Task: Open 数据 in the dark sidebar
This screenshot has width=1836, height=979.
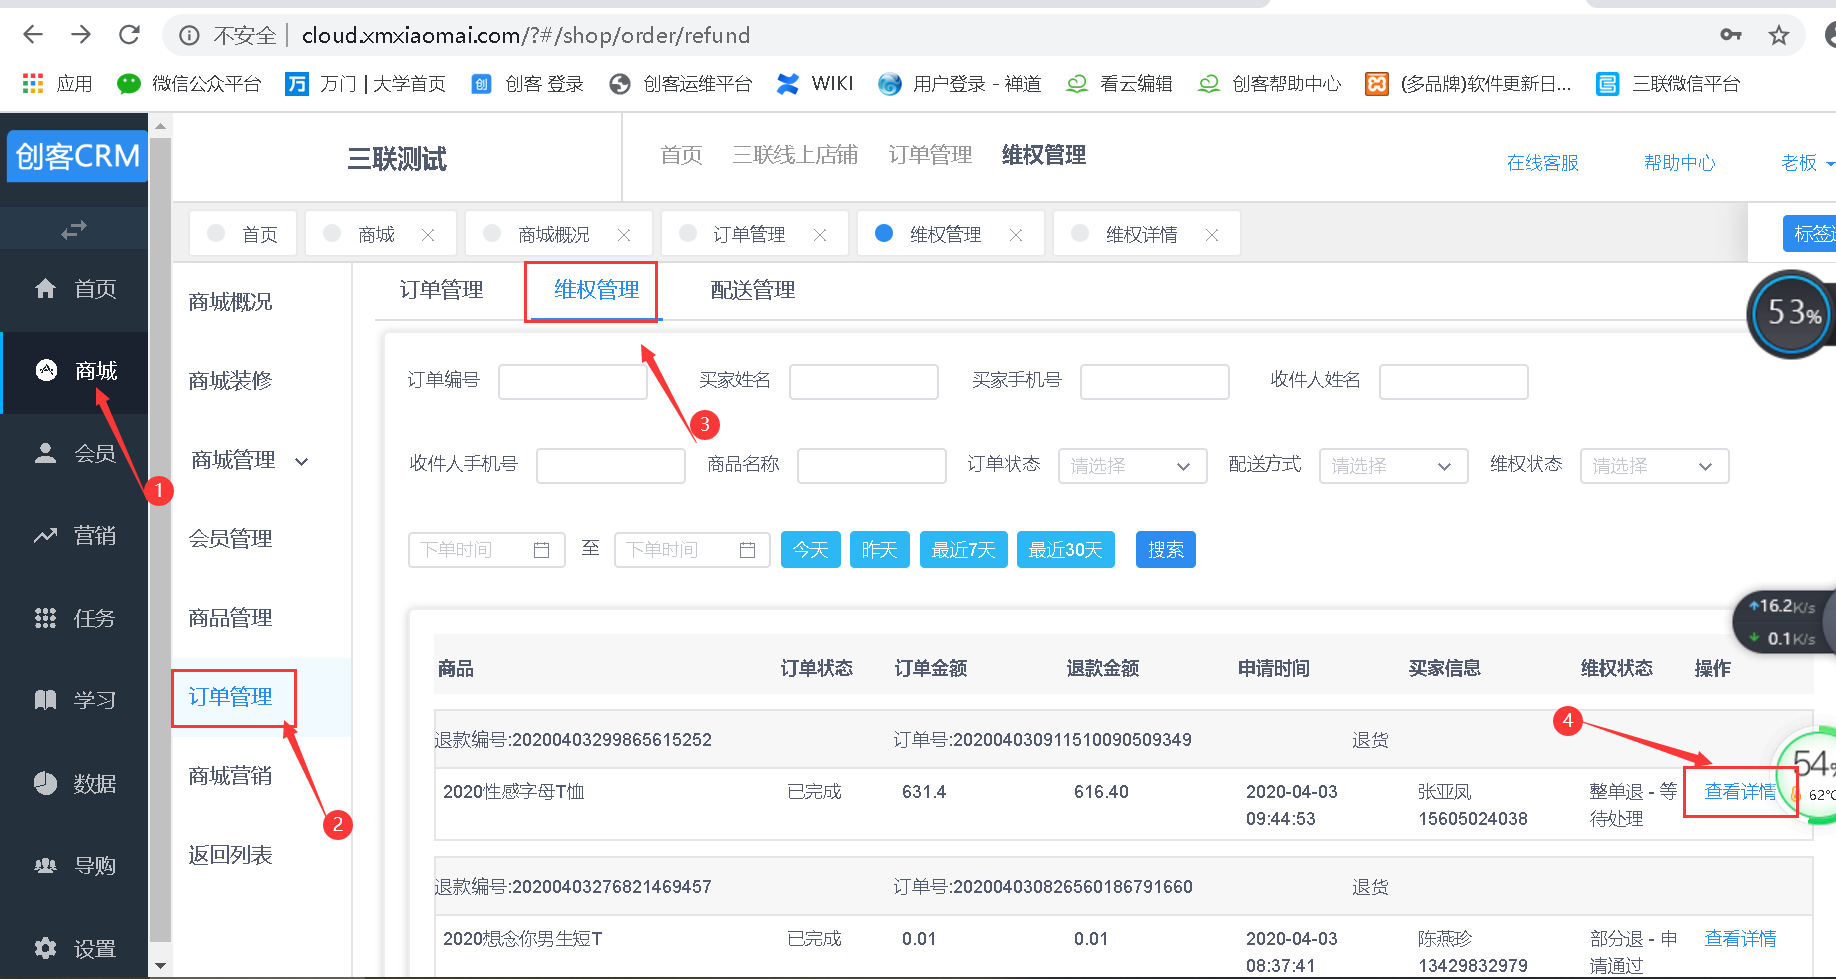Action: pyautogui.click(x=74, y=783)
